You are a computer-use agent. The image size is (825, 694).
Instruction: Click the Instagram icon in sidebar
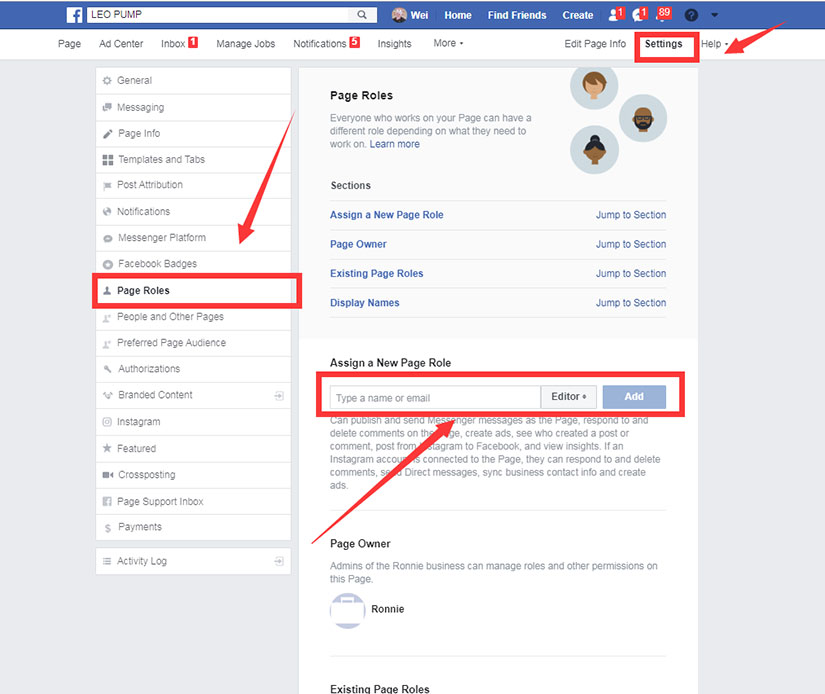point(107,421)
